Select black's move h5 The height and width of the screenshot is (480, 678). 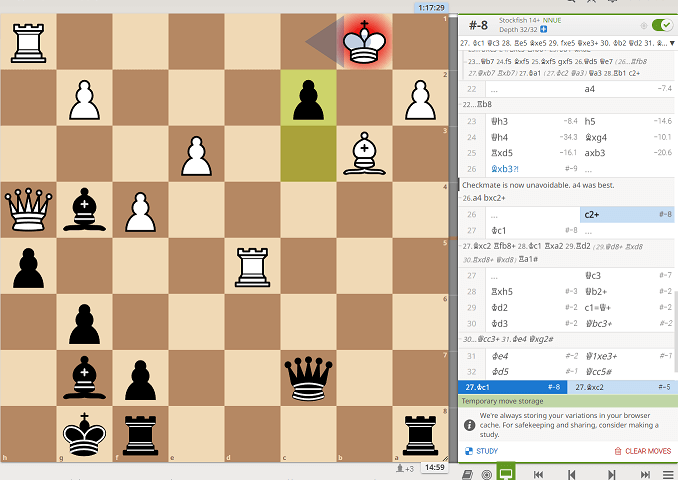pos(627,121)
